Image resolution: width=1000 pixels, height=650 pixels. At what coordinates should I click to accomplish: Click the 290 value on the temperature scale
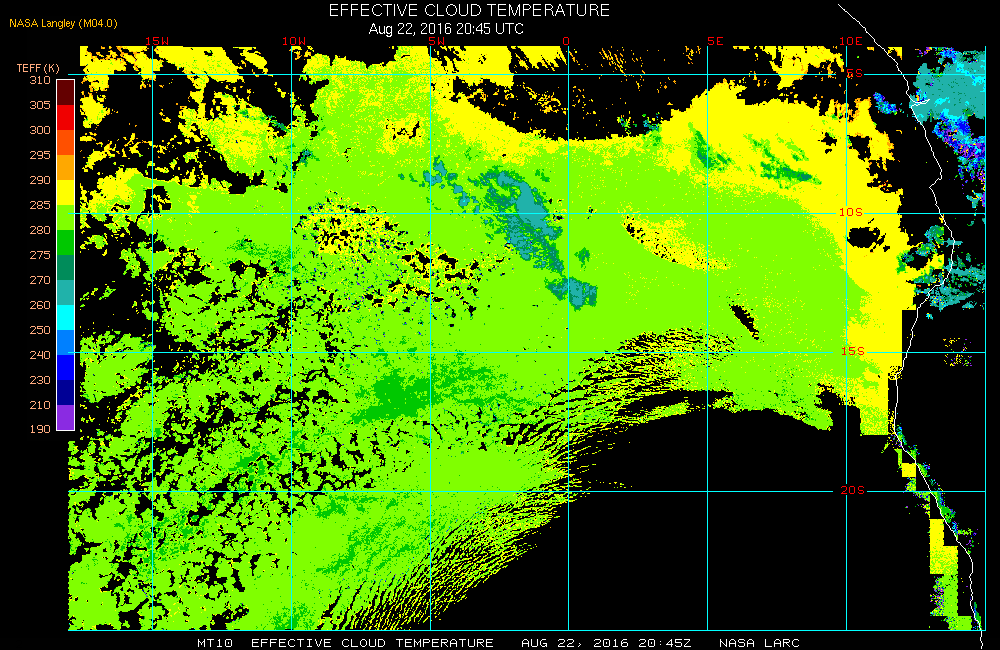(40, 180)
